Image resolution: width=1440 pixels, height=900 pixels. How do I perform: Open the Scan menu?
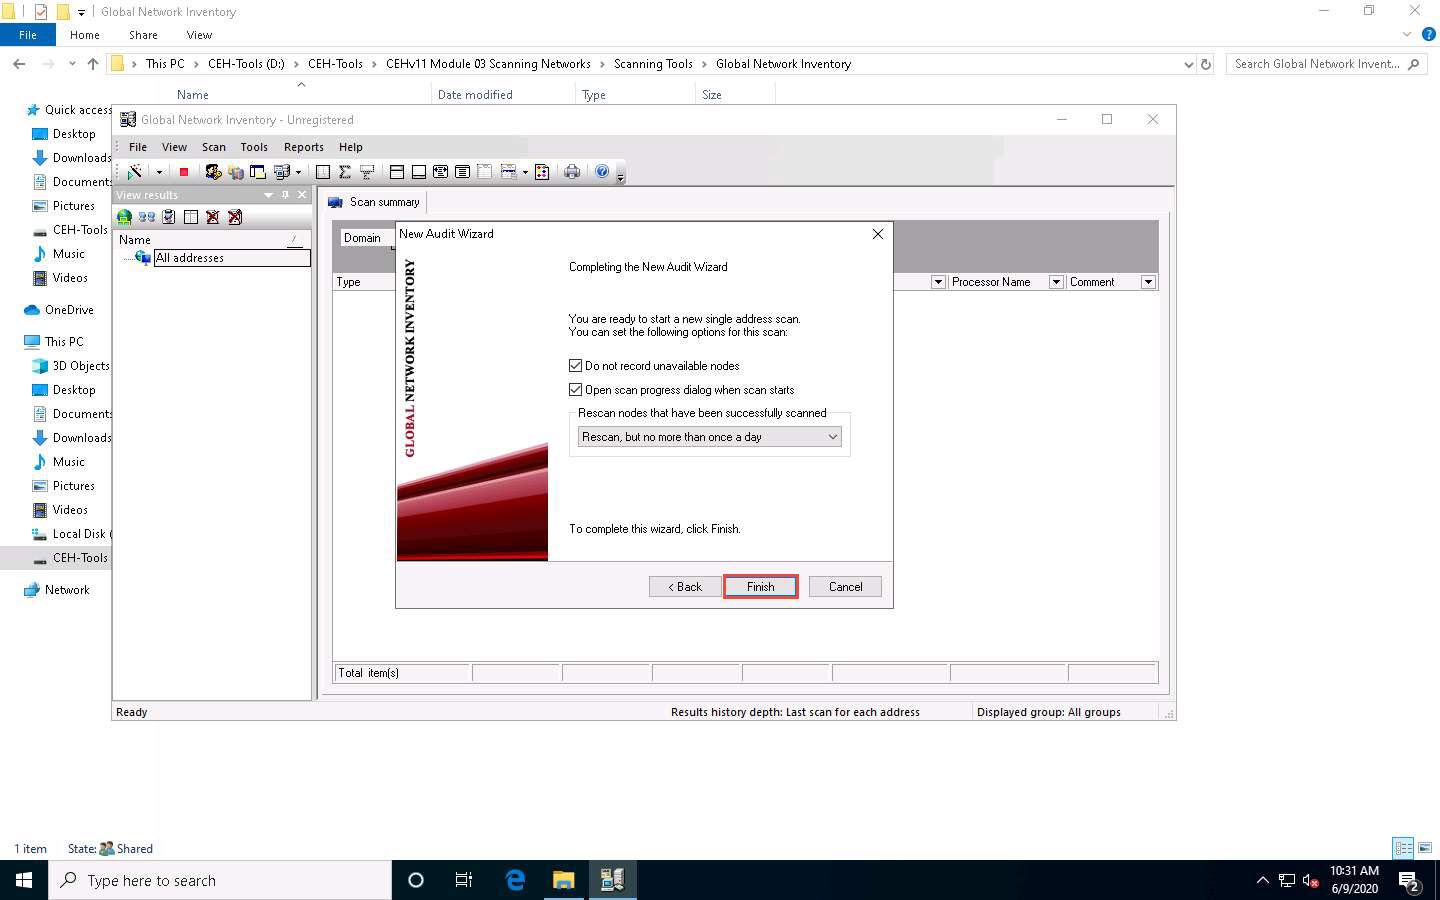tap(214, 147)
